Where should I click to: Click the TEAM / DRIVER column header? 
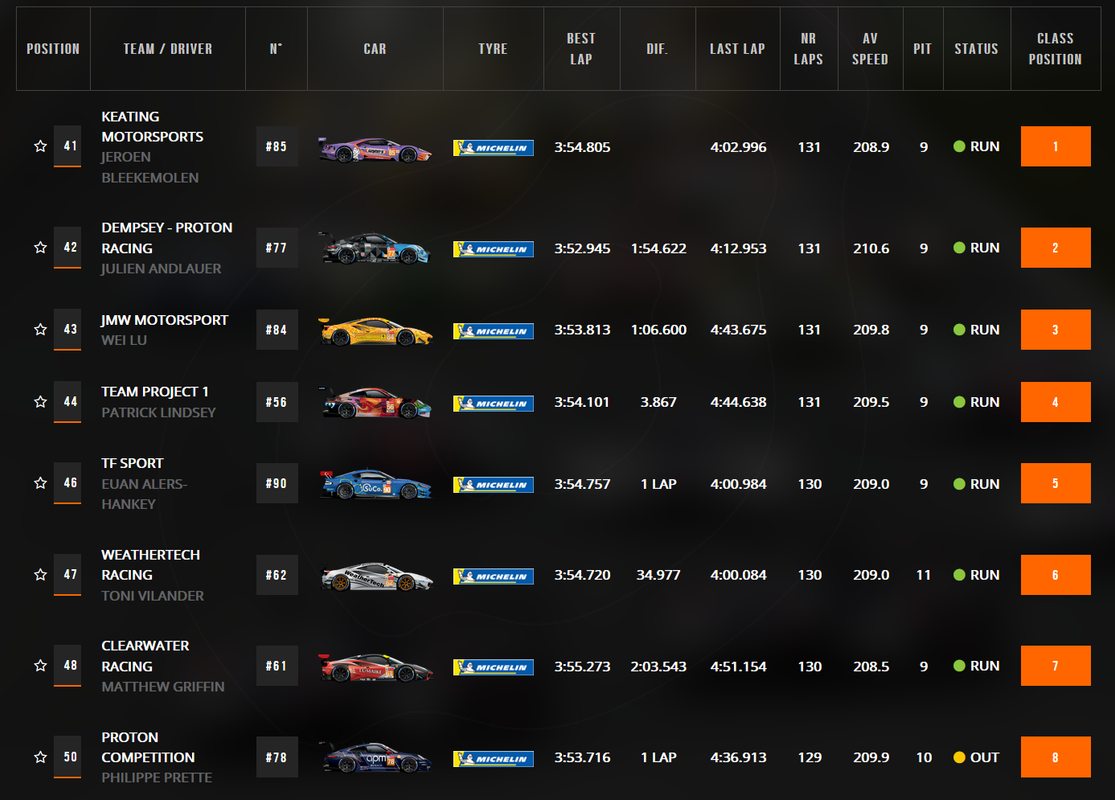pos(168,48)
